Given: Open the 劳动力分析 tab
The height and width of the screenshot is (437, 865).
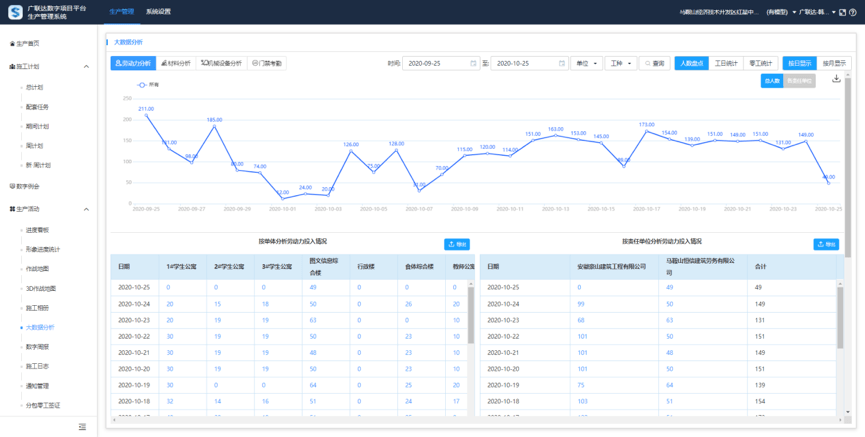Looking at the screenshot, I should pos(133,63).
